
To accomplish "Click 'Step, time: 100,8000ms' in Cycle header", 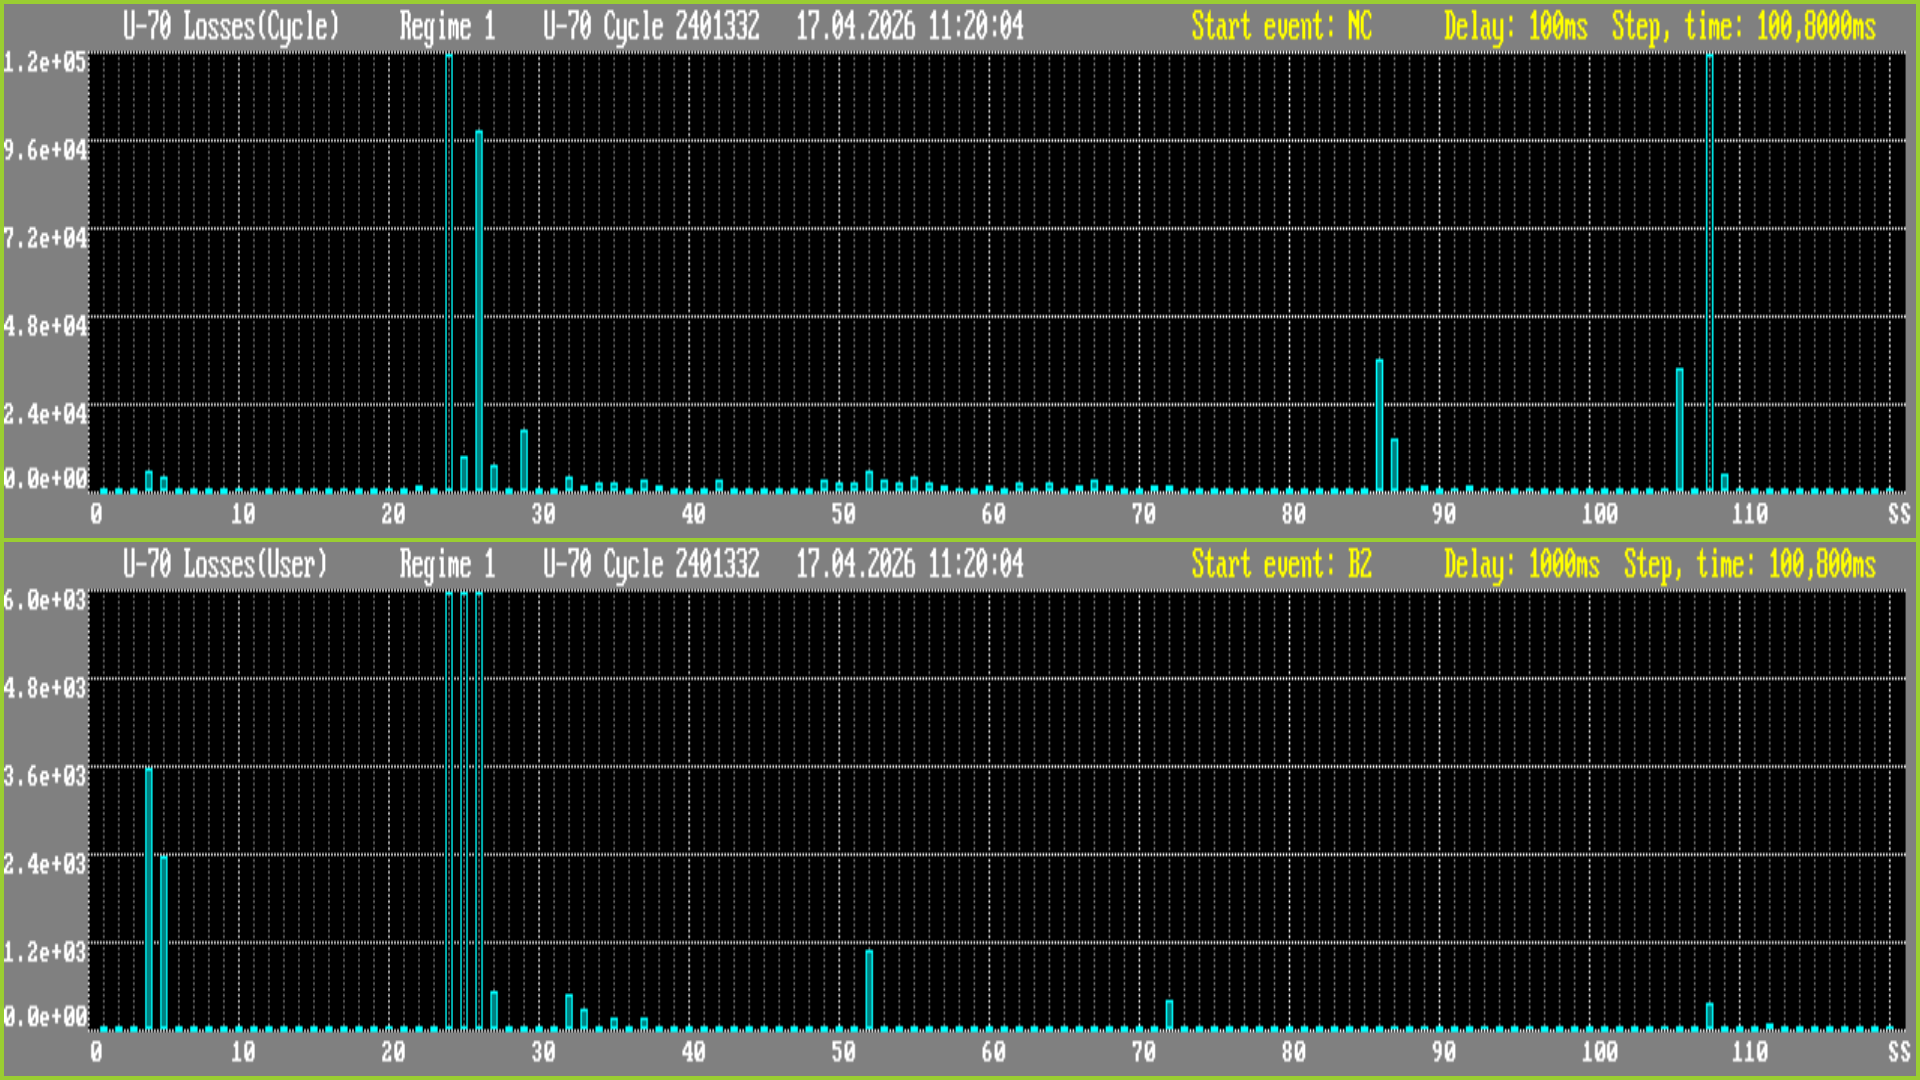I will point(1743,27).
